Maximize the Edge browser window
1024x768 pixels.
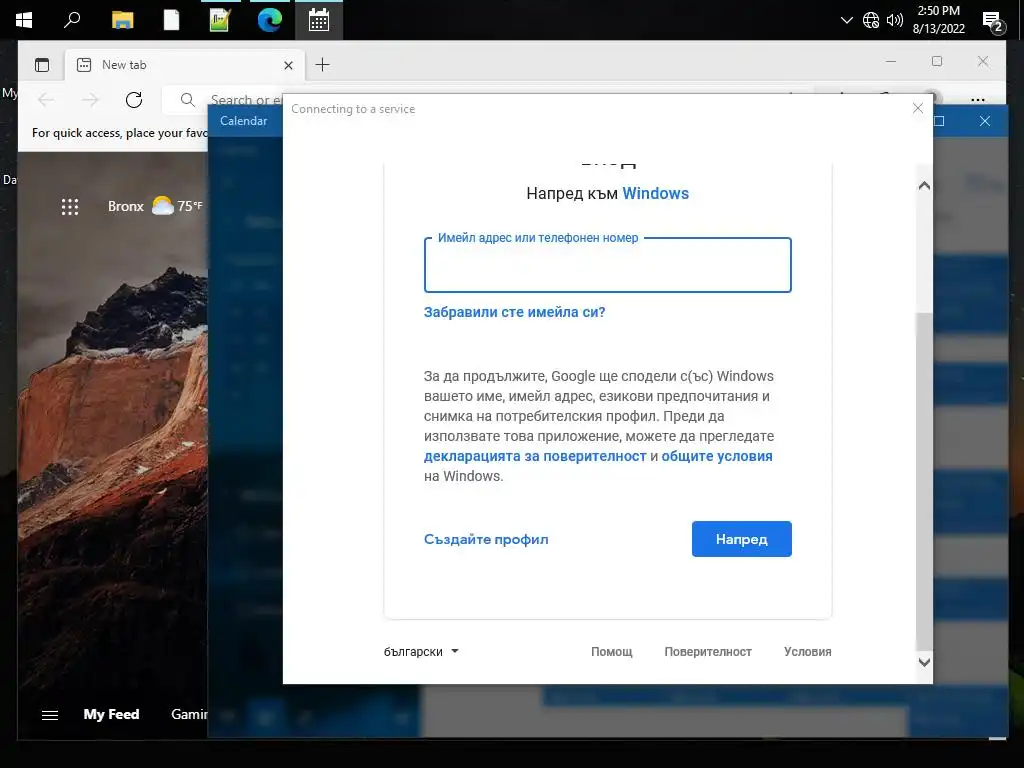(936, 61)
